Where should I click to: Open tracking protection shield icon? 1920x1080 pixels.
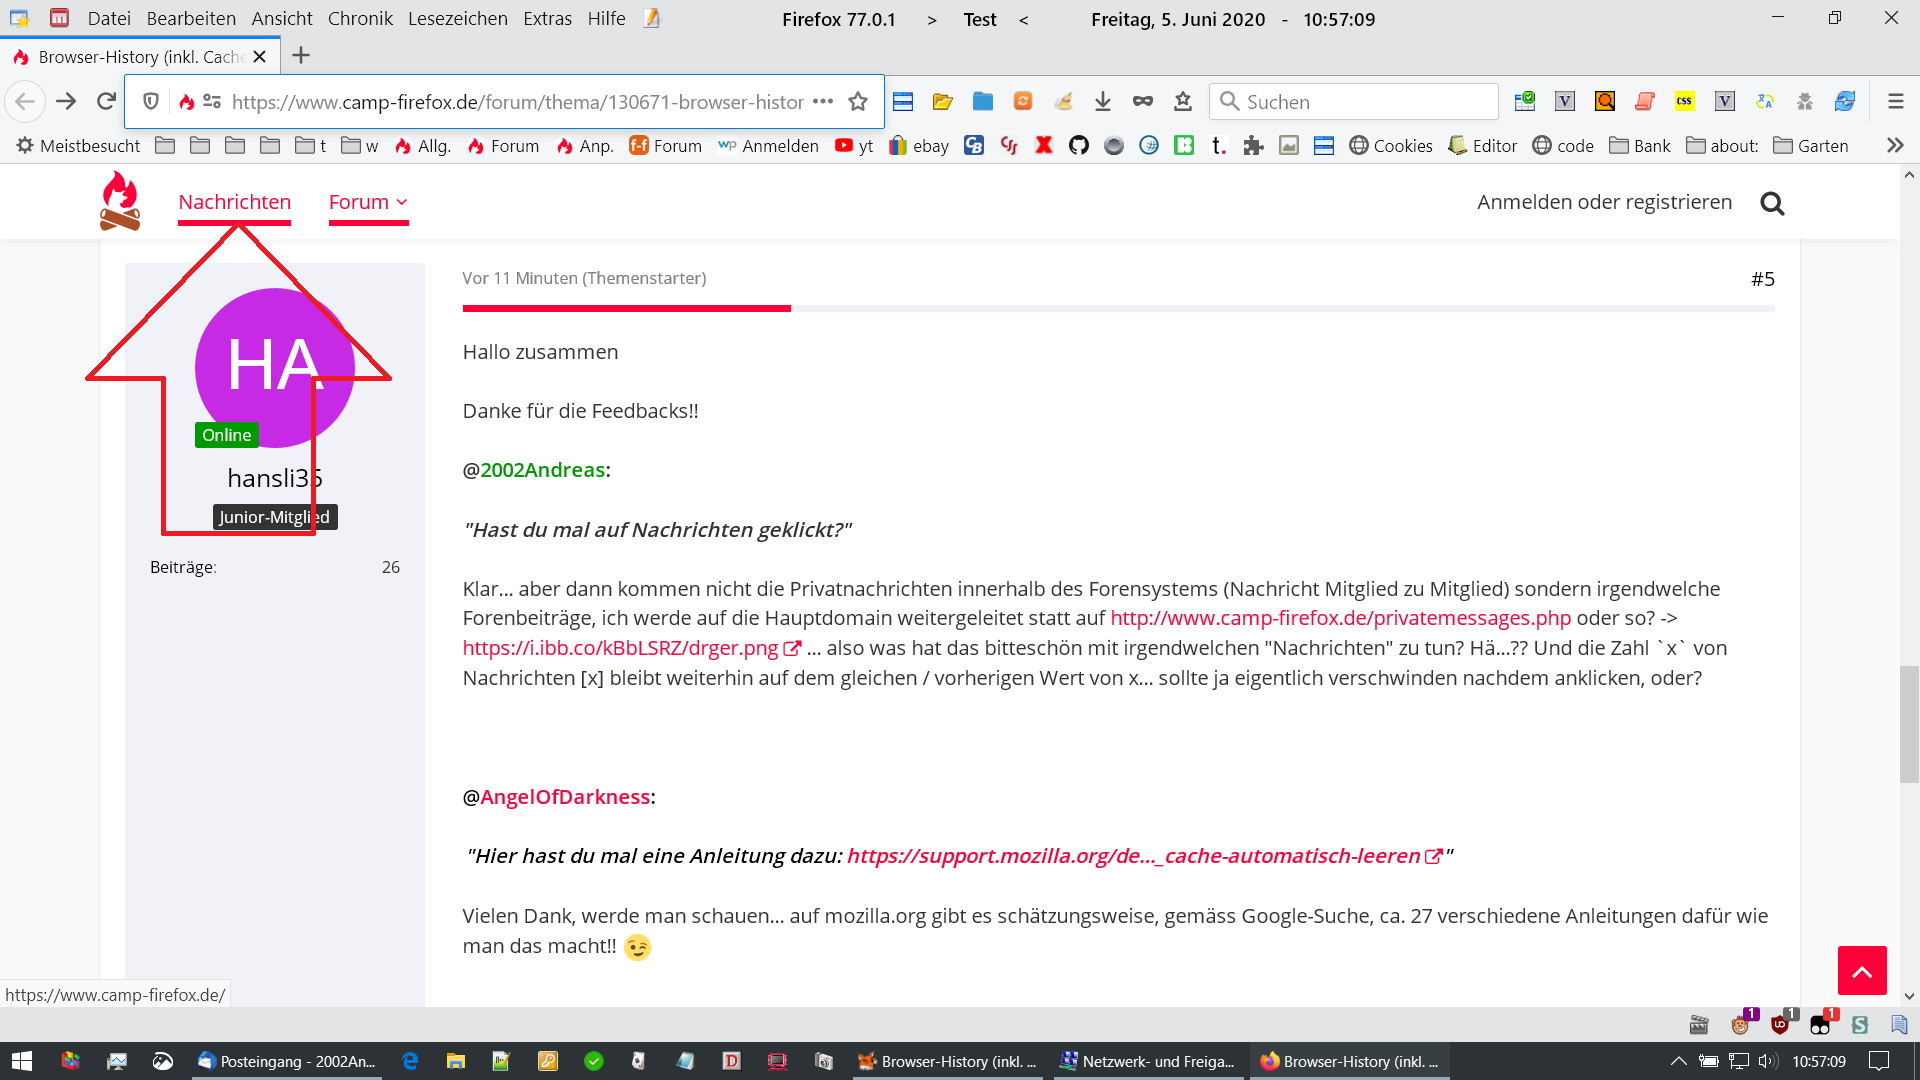click(151, 101)
